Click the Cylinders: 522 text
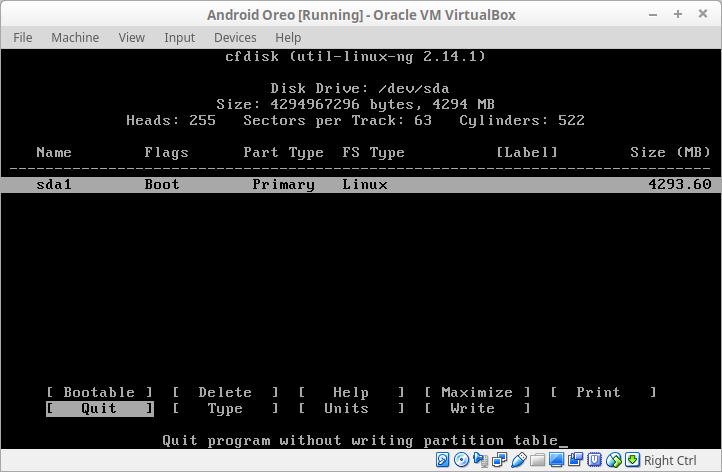Image resolution: width=722 pixels, height=472 pixels. tap(522, 121)
